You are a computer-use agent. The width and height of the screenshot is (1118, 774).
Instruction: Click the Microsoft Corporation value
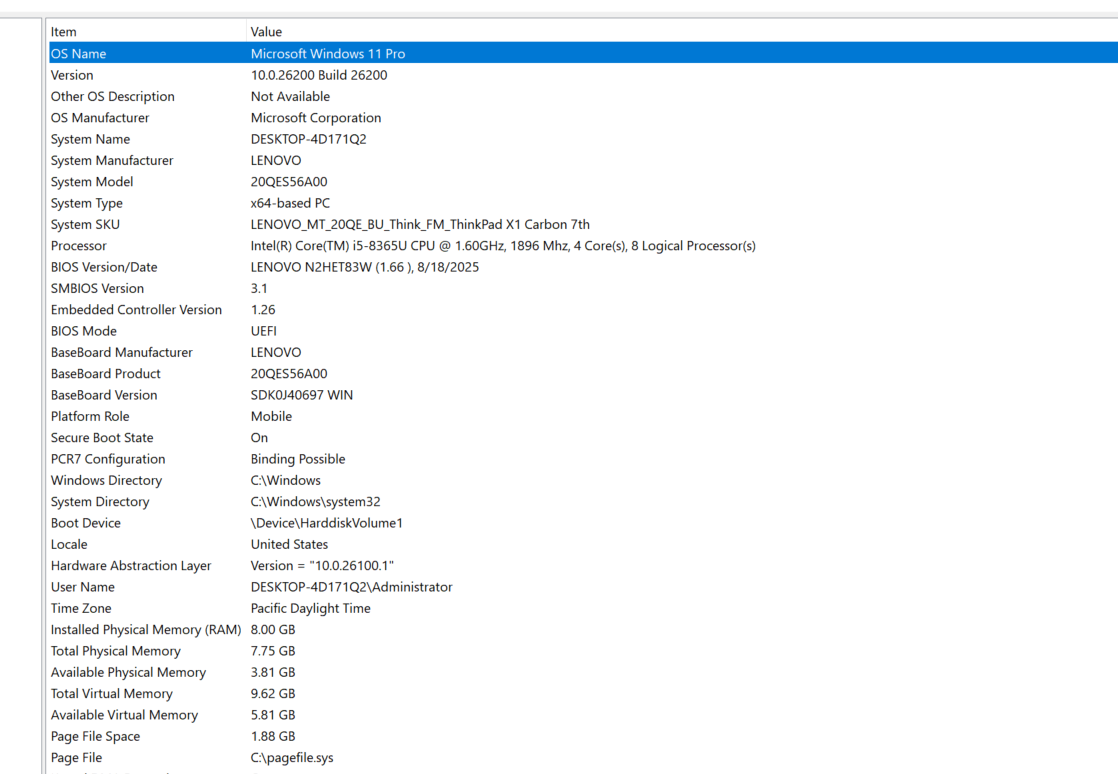[x=316, y=118]
